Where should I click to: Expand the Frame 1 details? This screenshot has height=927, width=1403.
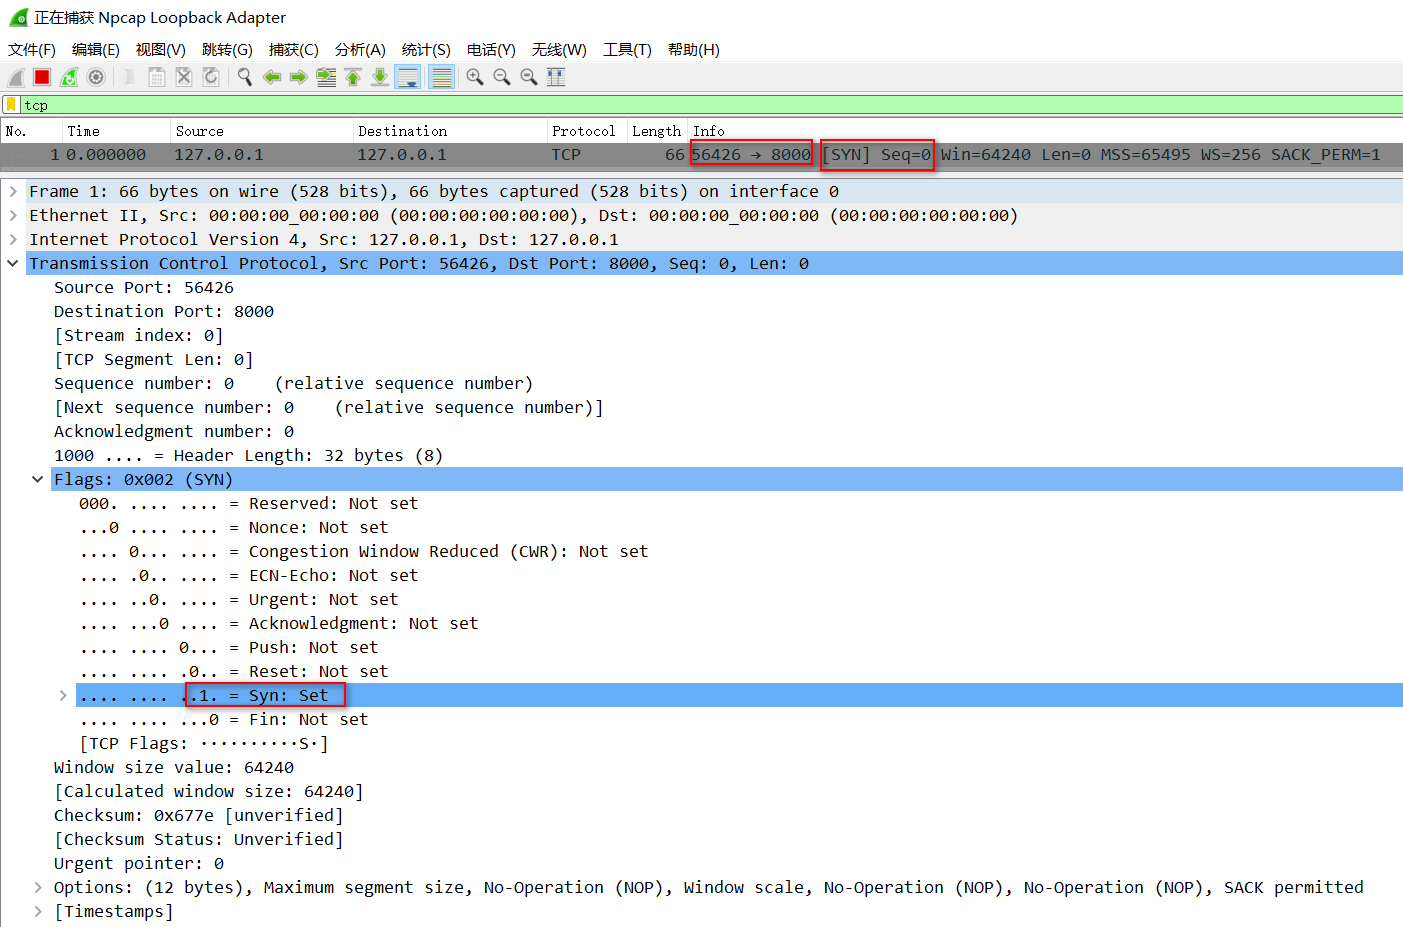point(13,191)
